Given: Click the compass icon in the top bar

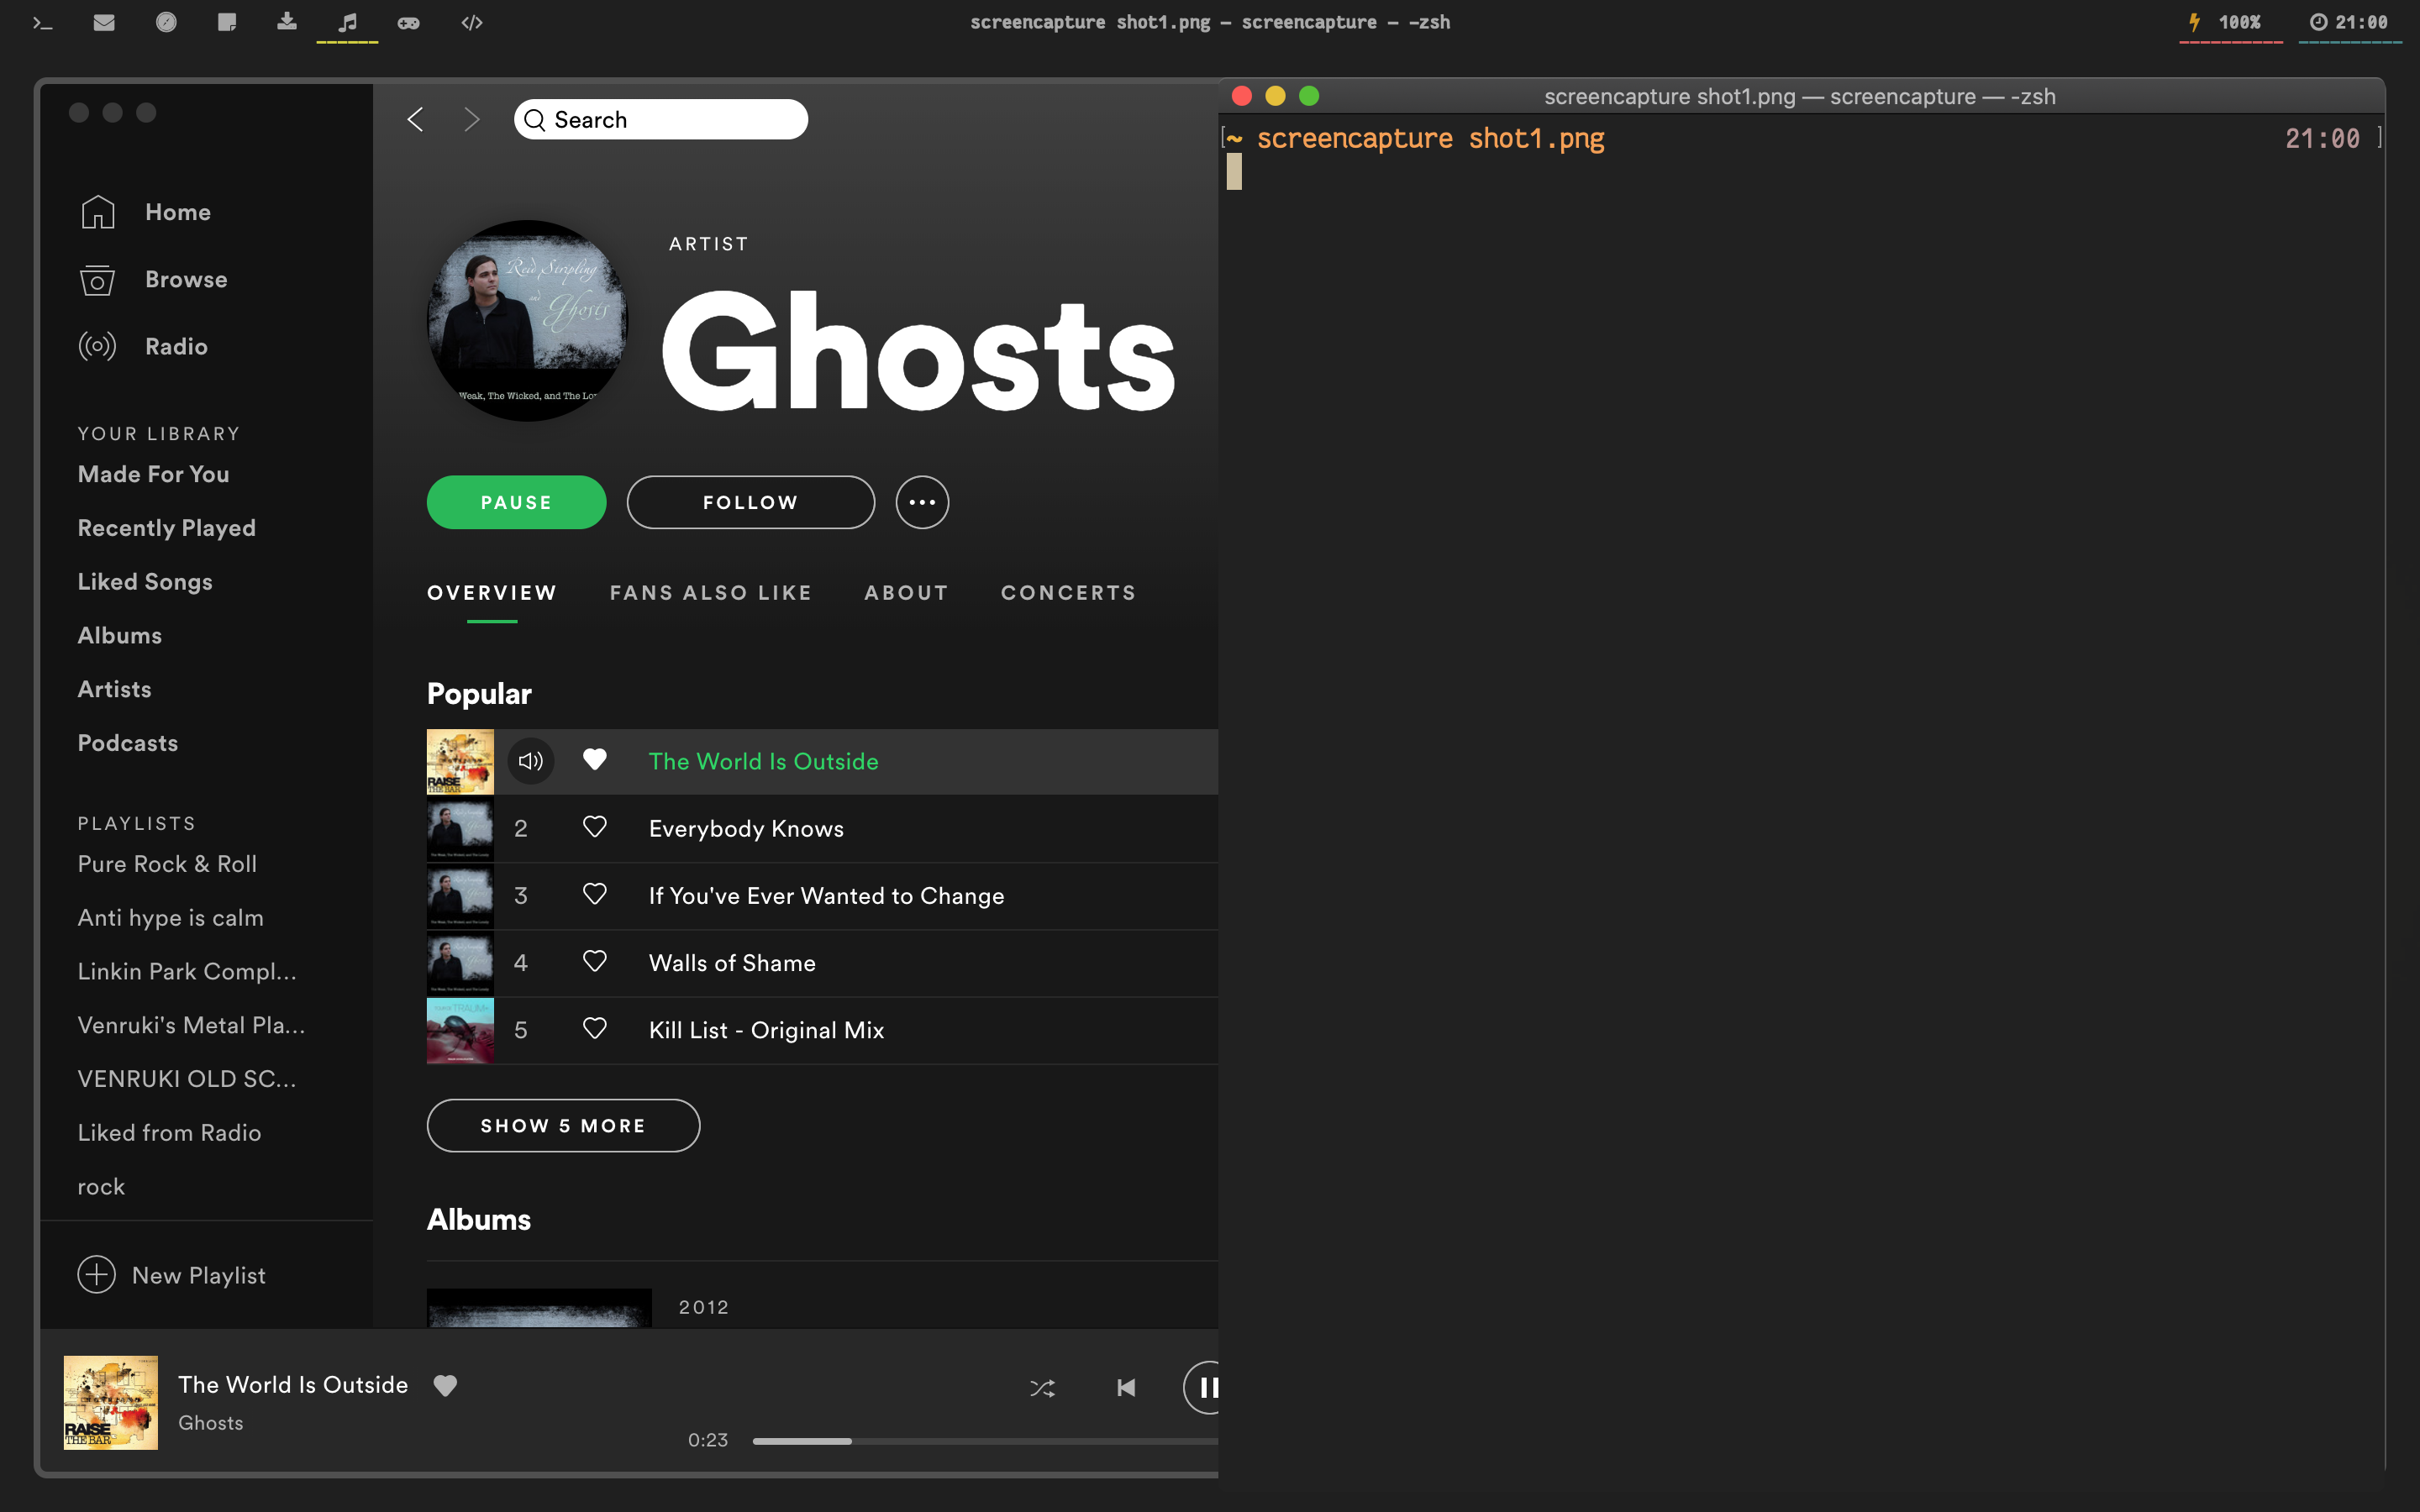Looking at the screenshot, I should [166, 22].
